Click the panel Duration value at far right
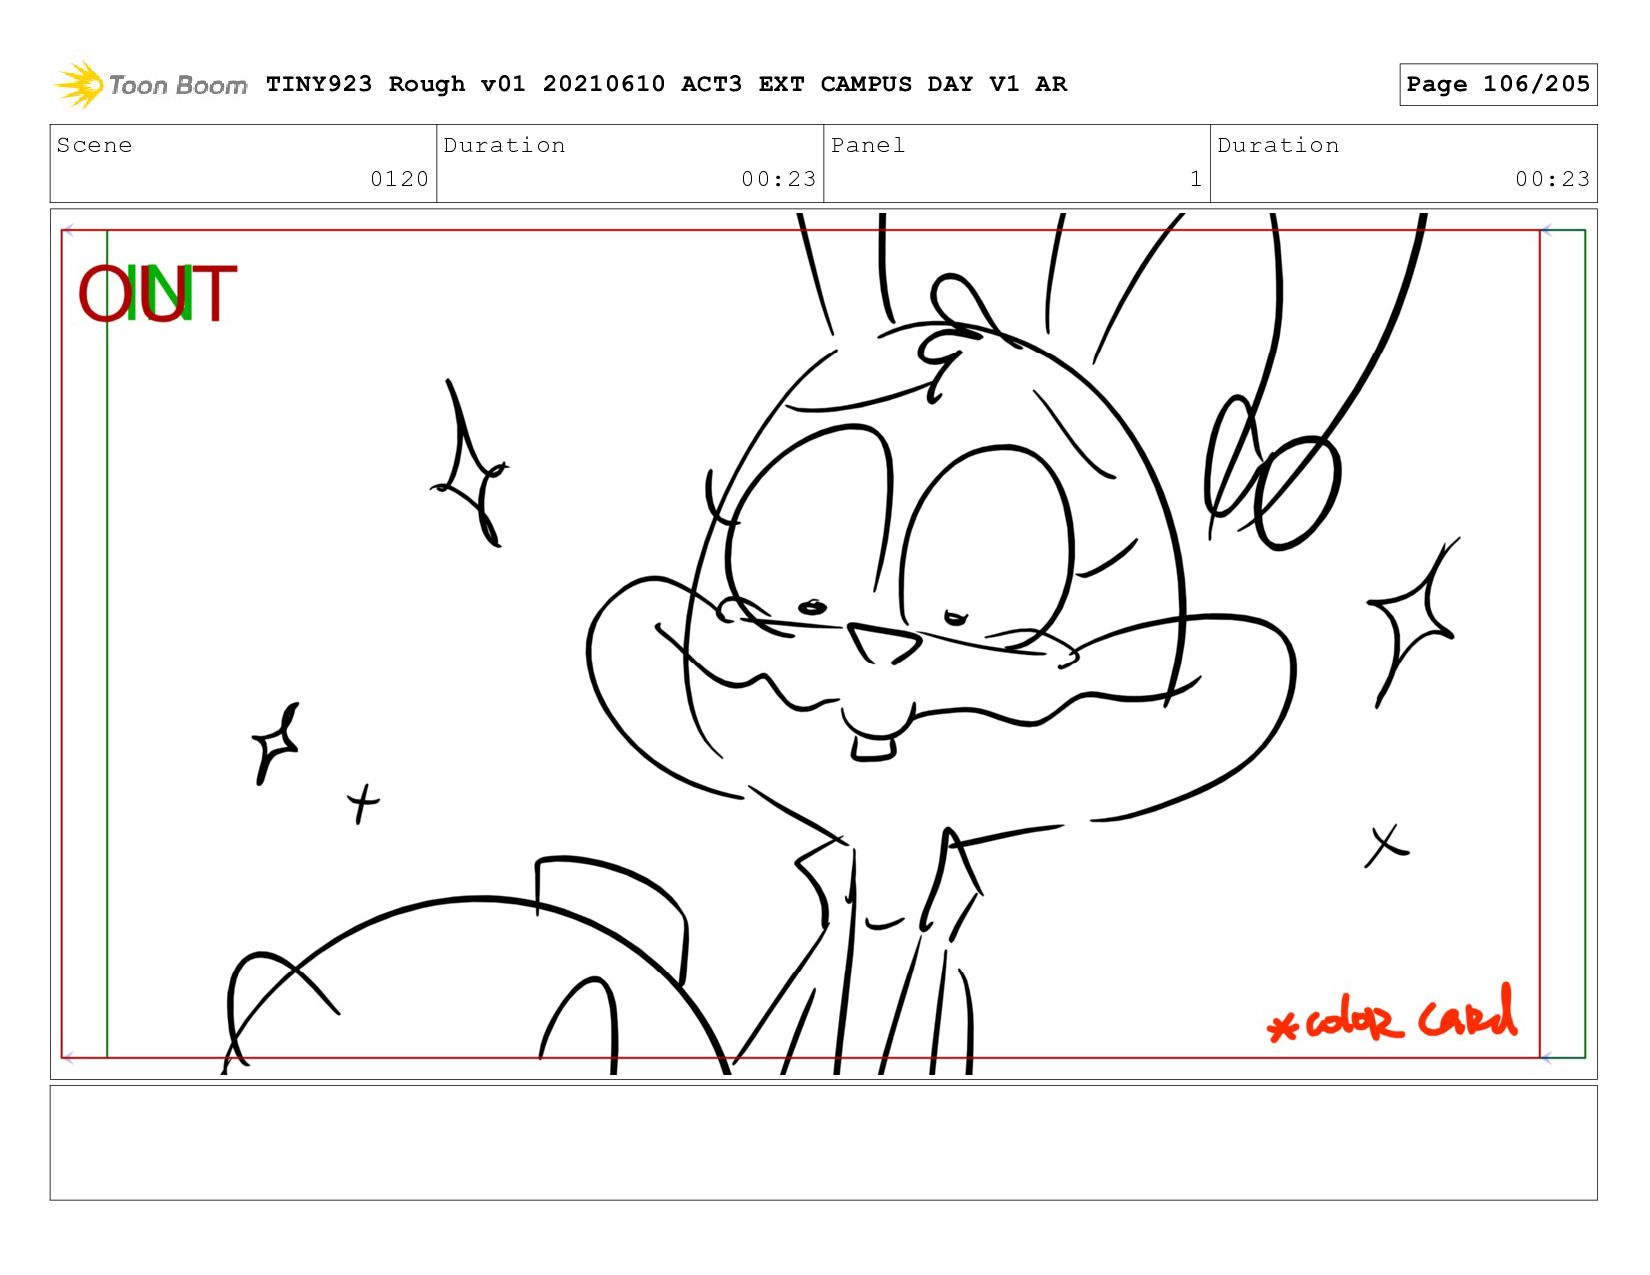Image resolution: width=1650 pixels, height=1275 pixels. 1552,179
